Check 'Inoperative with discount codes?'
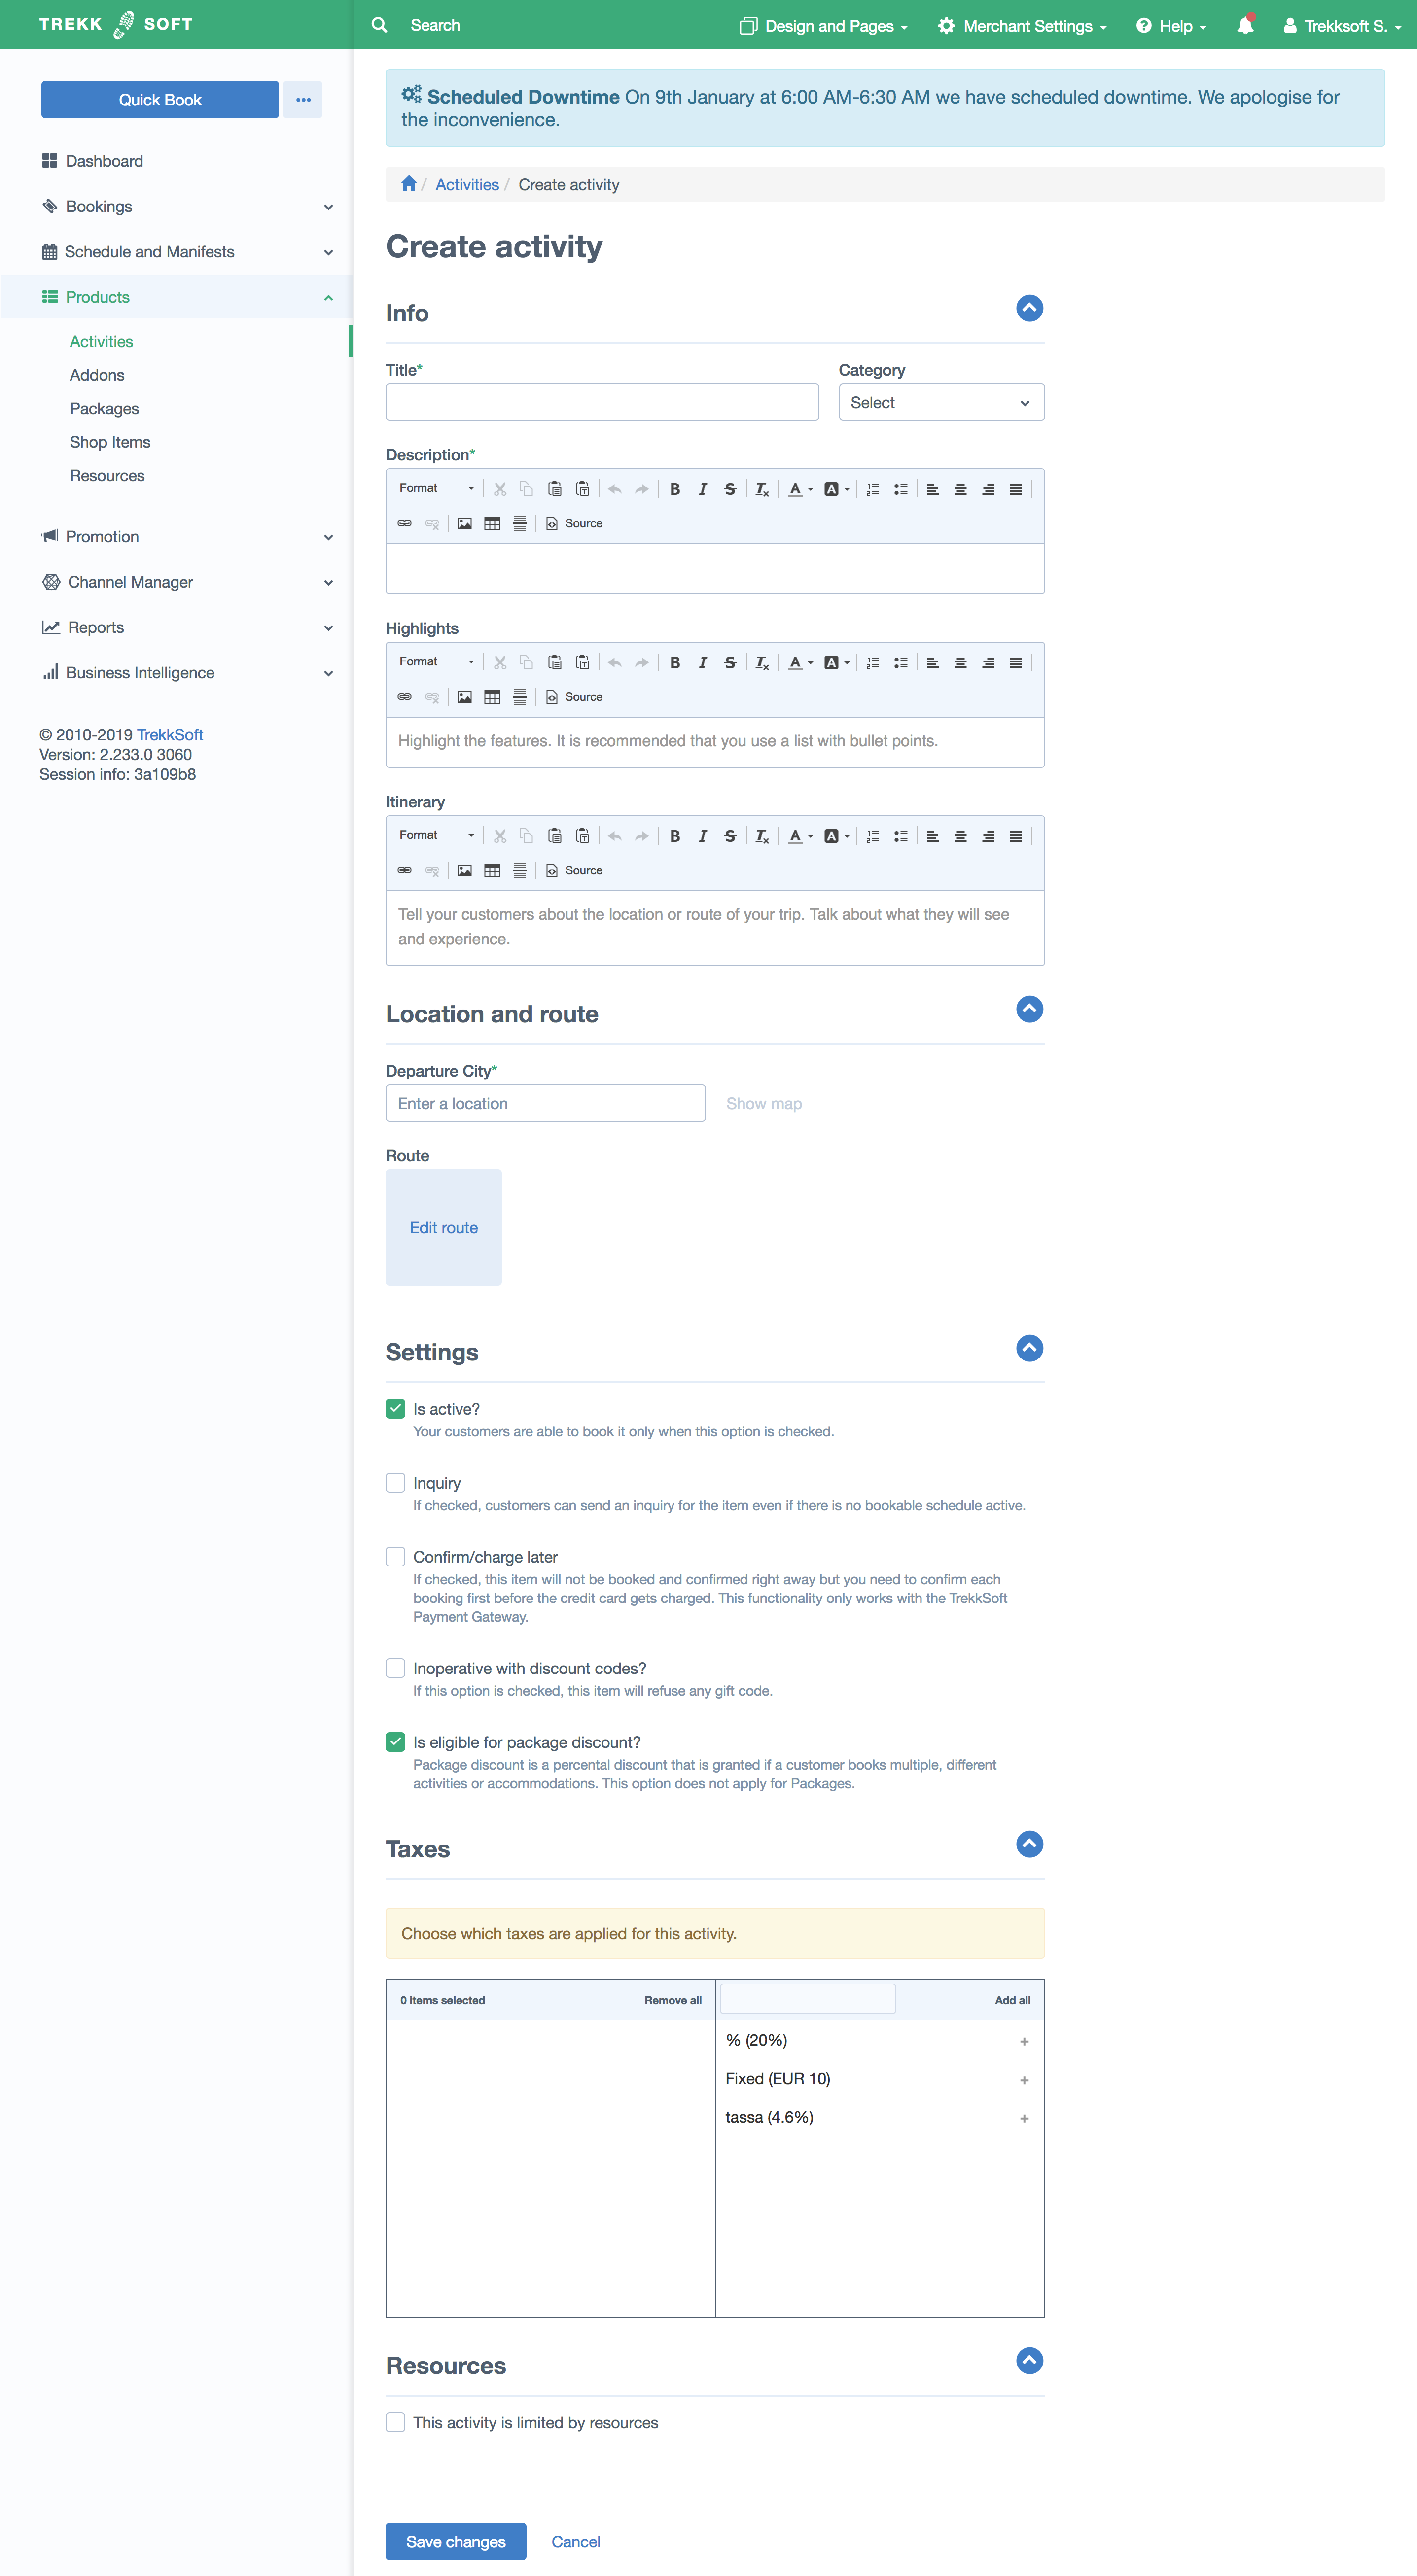Screen dimensions: 1417x2576 tap(396, 1667)
